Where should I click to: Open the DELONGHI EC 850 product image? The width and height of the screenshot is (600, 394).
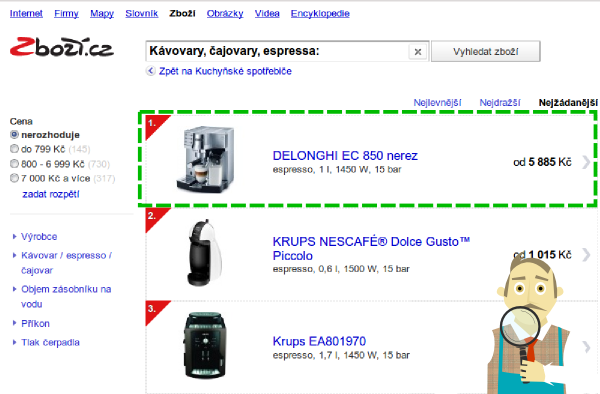[x=205, y=159]
